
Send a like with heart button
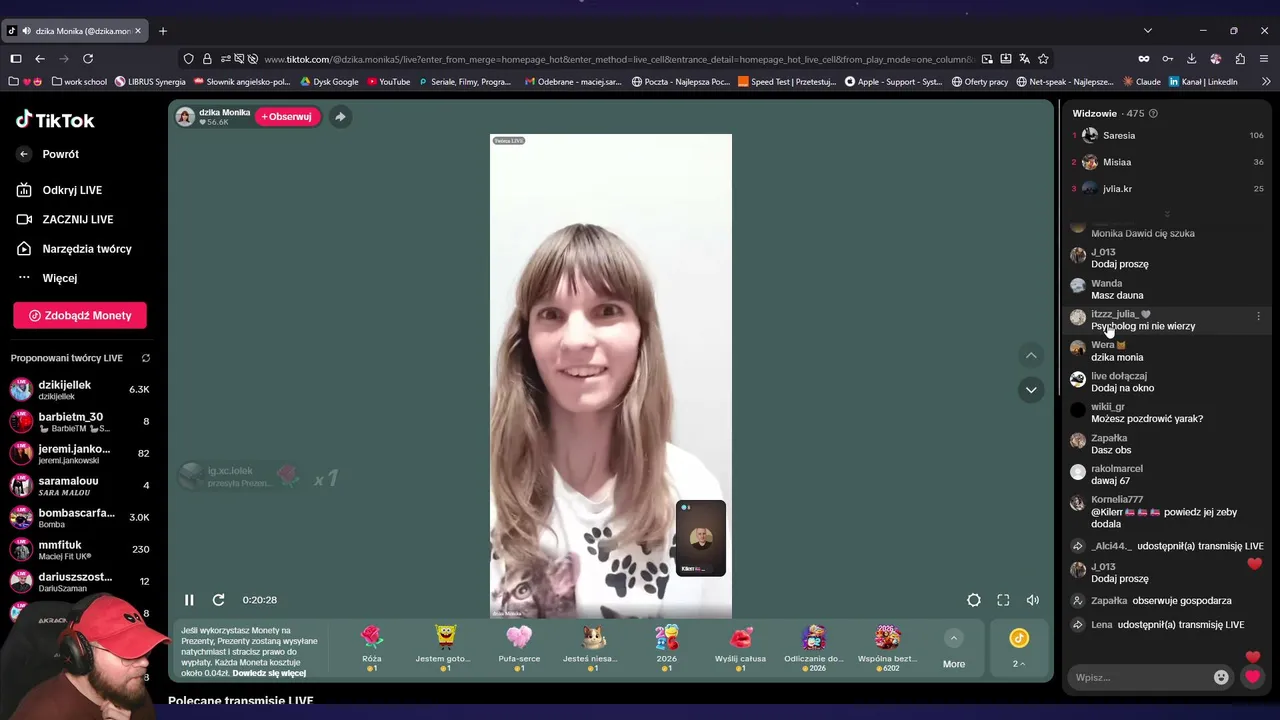coord(1252,677)
